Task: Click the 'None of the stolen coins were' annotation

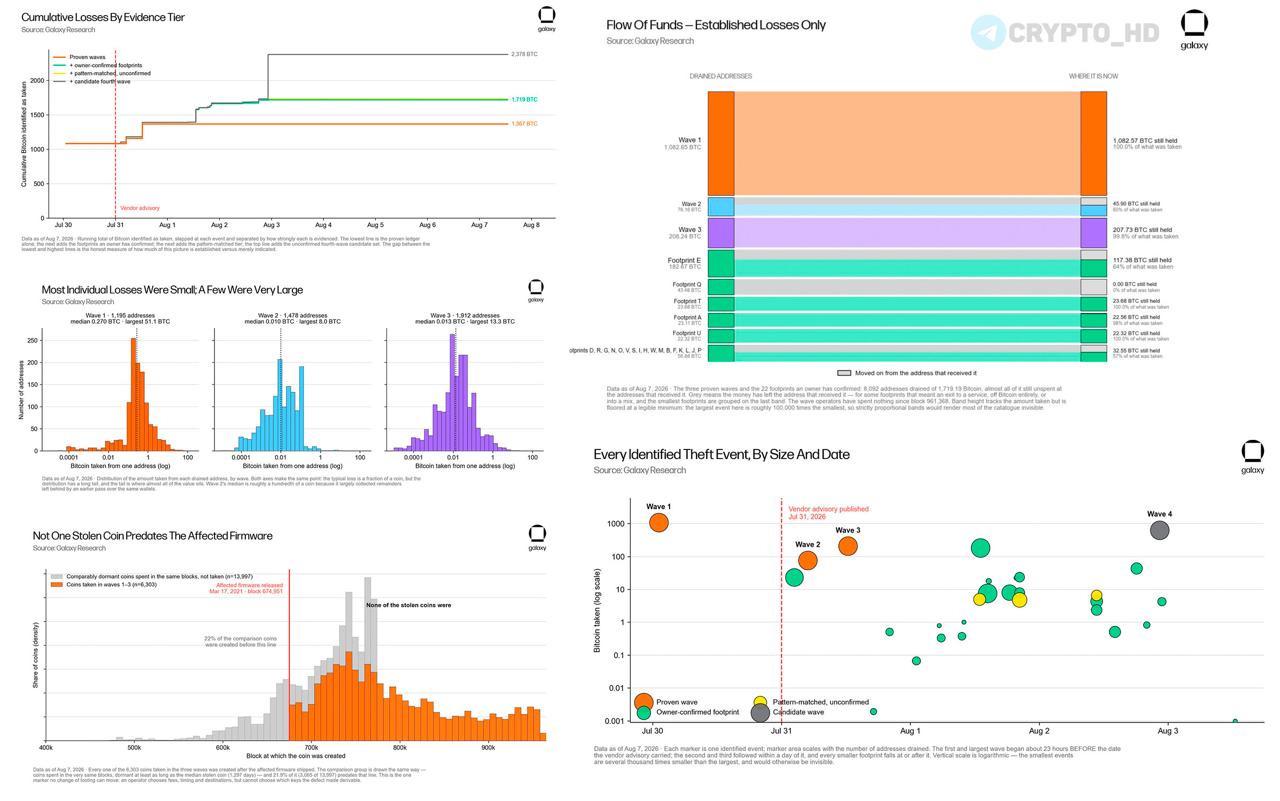Action: pyautogui.click(x=408, y=605)
